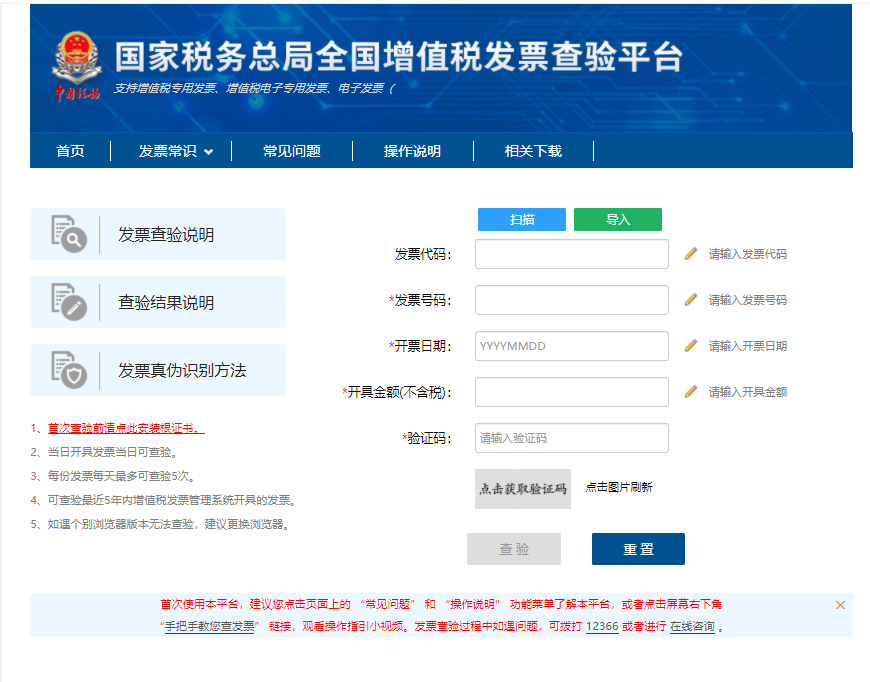Focus the 发票代码 input field
Screen dimensions: 870x682
(571, 254)
